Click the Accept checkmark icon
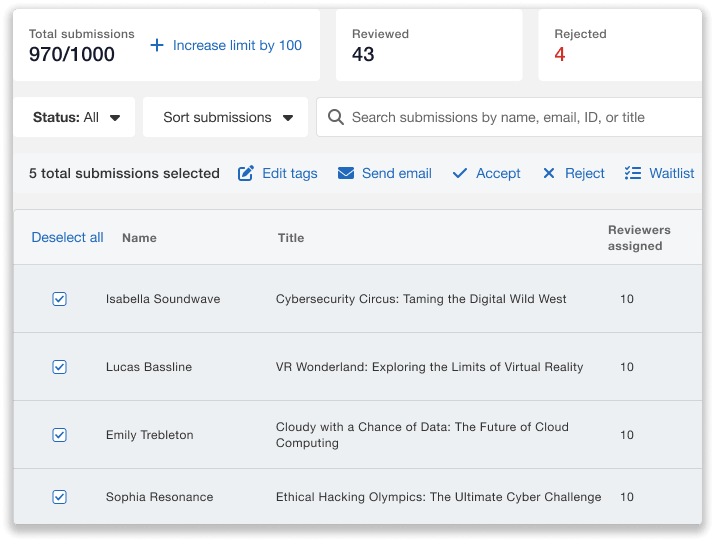Image resolution: width=715 pixels, height=542 pixels. (x=460, y=173)
